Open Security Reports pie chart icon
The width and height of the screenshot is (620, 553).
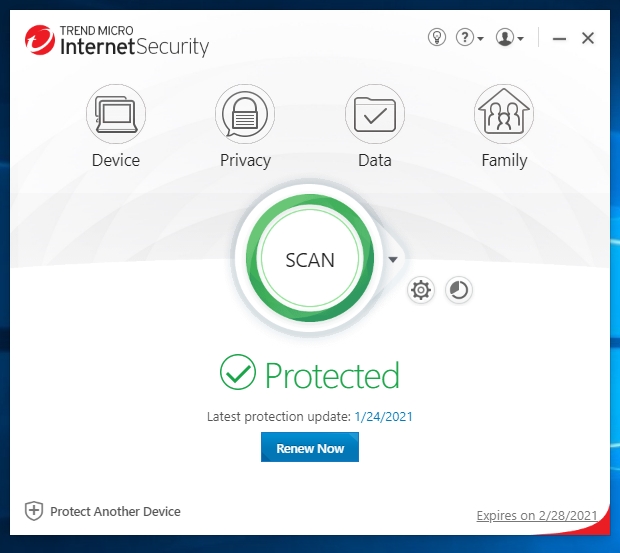point(458,291)
